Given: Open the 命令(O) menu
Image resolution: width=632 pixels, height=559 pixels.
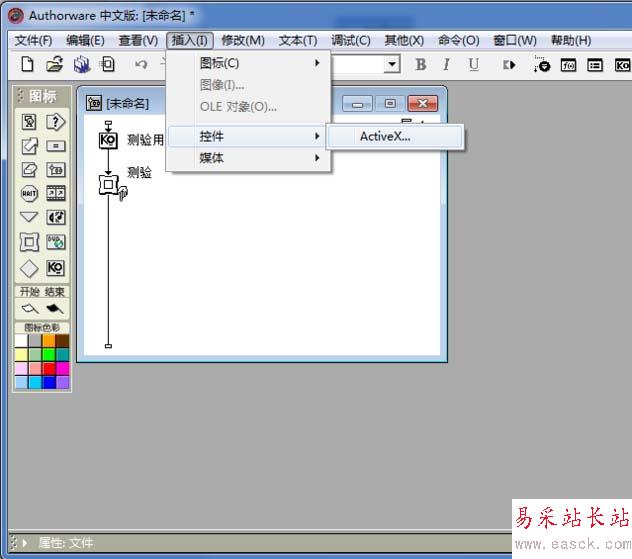Looking at the screenshot, I should pos(459,41).
